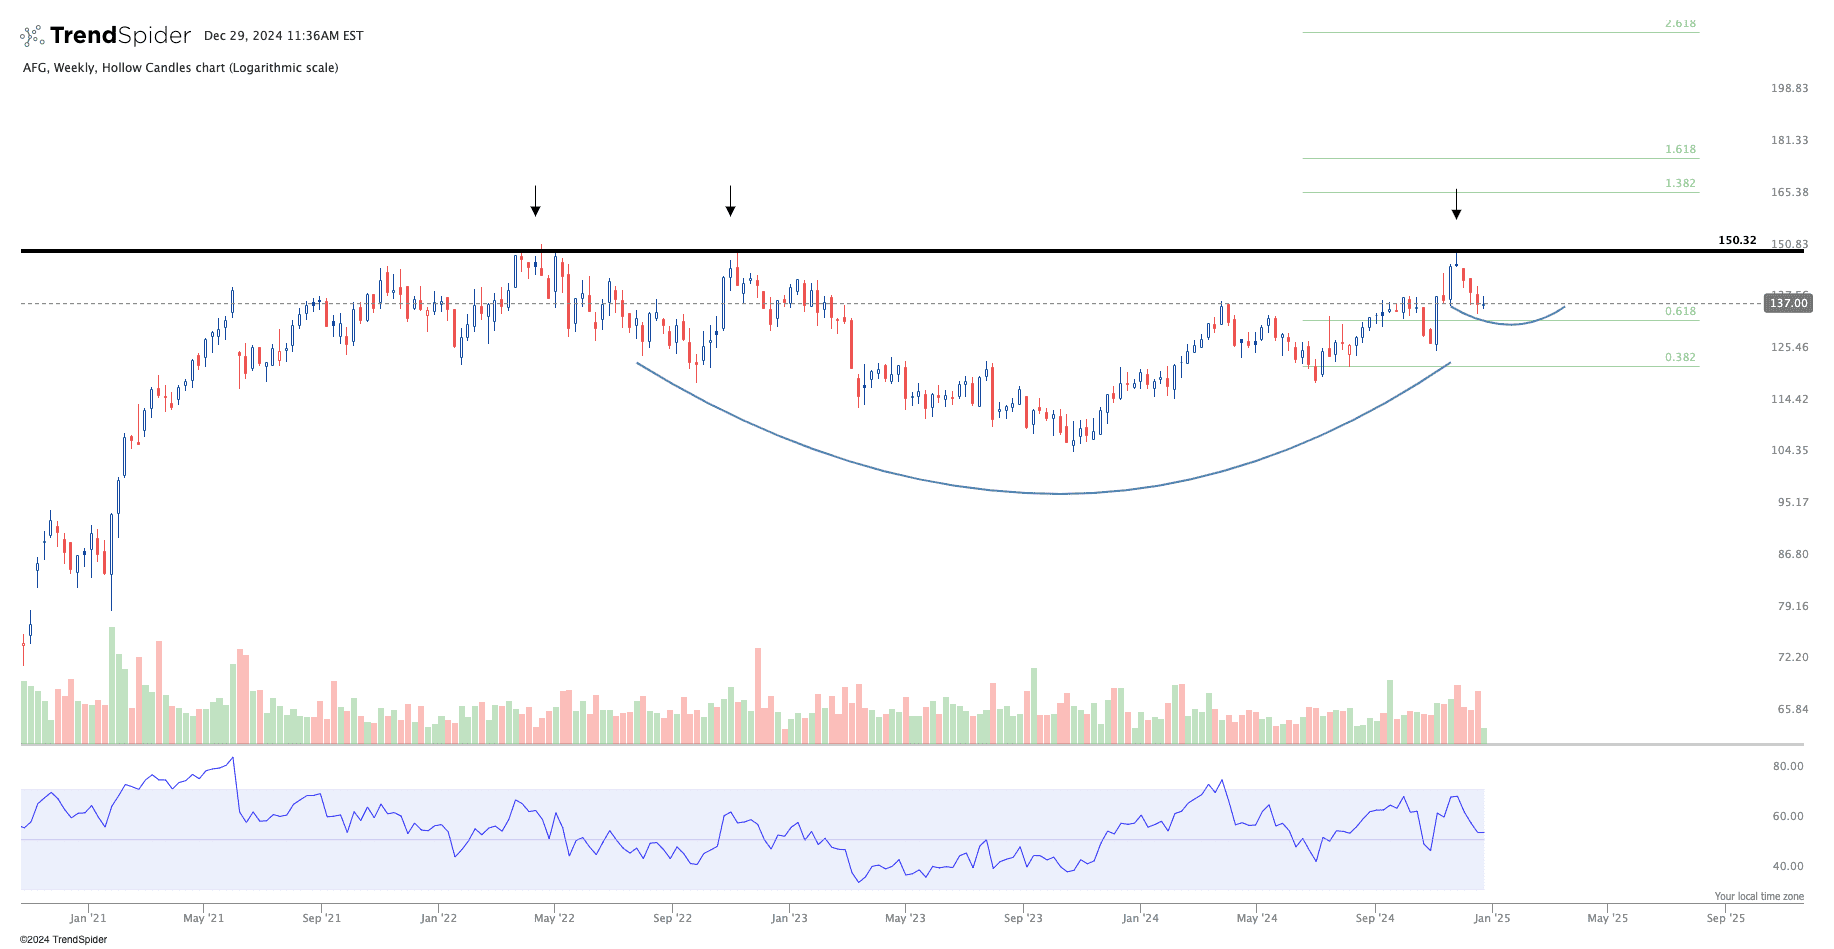The height and width of the screenshot is (949, 1834).
Task: Click the ©2024 TrendSpider copyright text
Action: pos(63,939)
